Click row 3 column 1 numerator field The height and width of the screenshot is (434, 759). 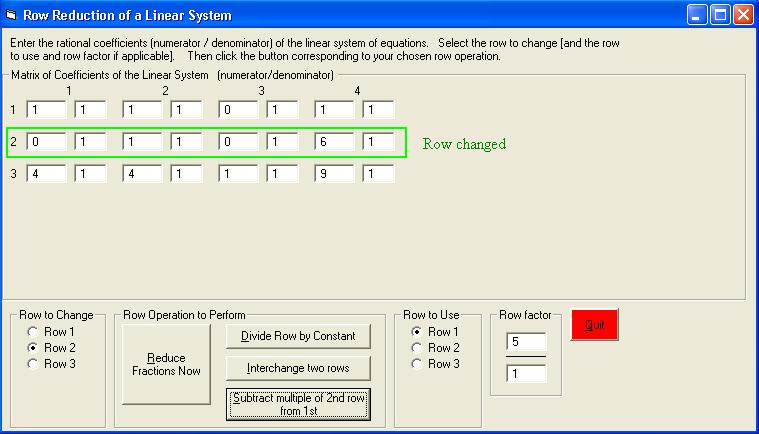point(46,174)
